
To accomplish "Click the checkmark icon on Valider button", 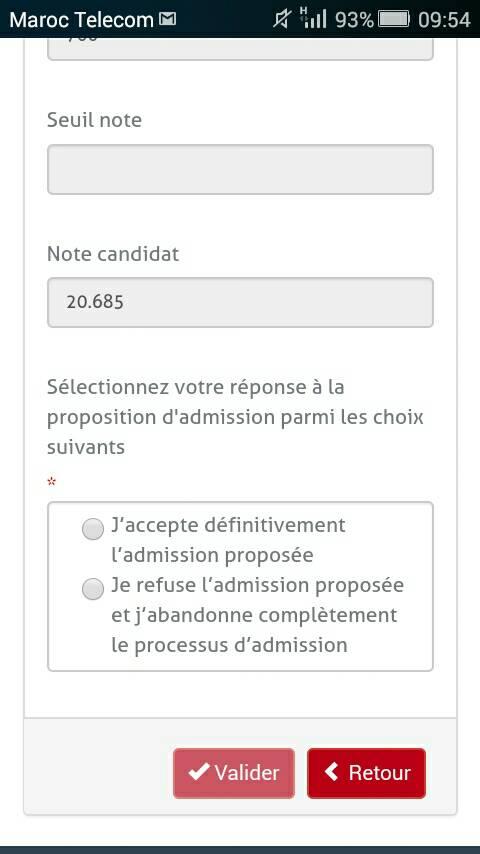I will 199,772.
